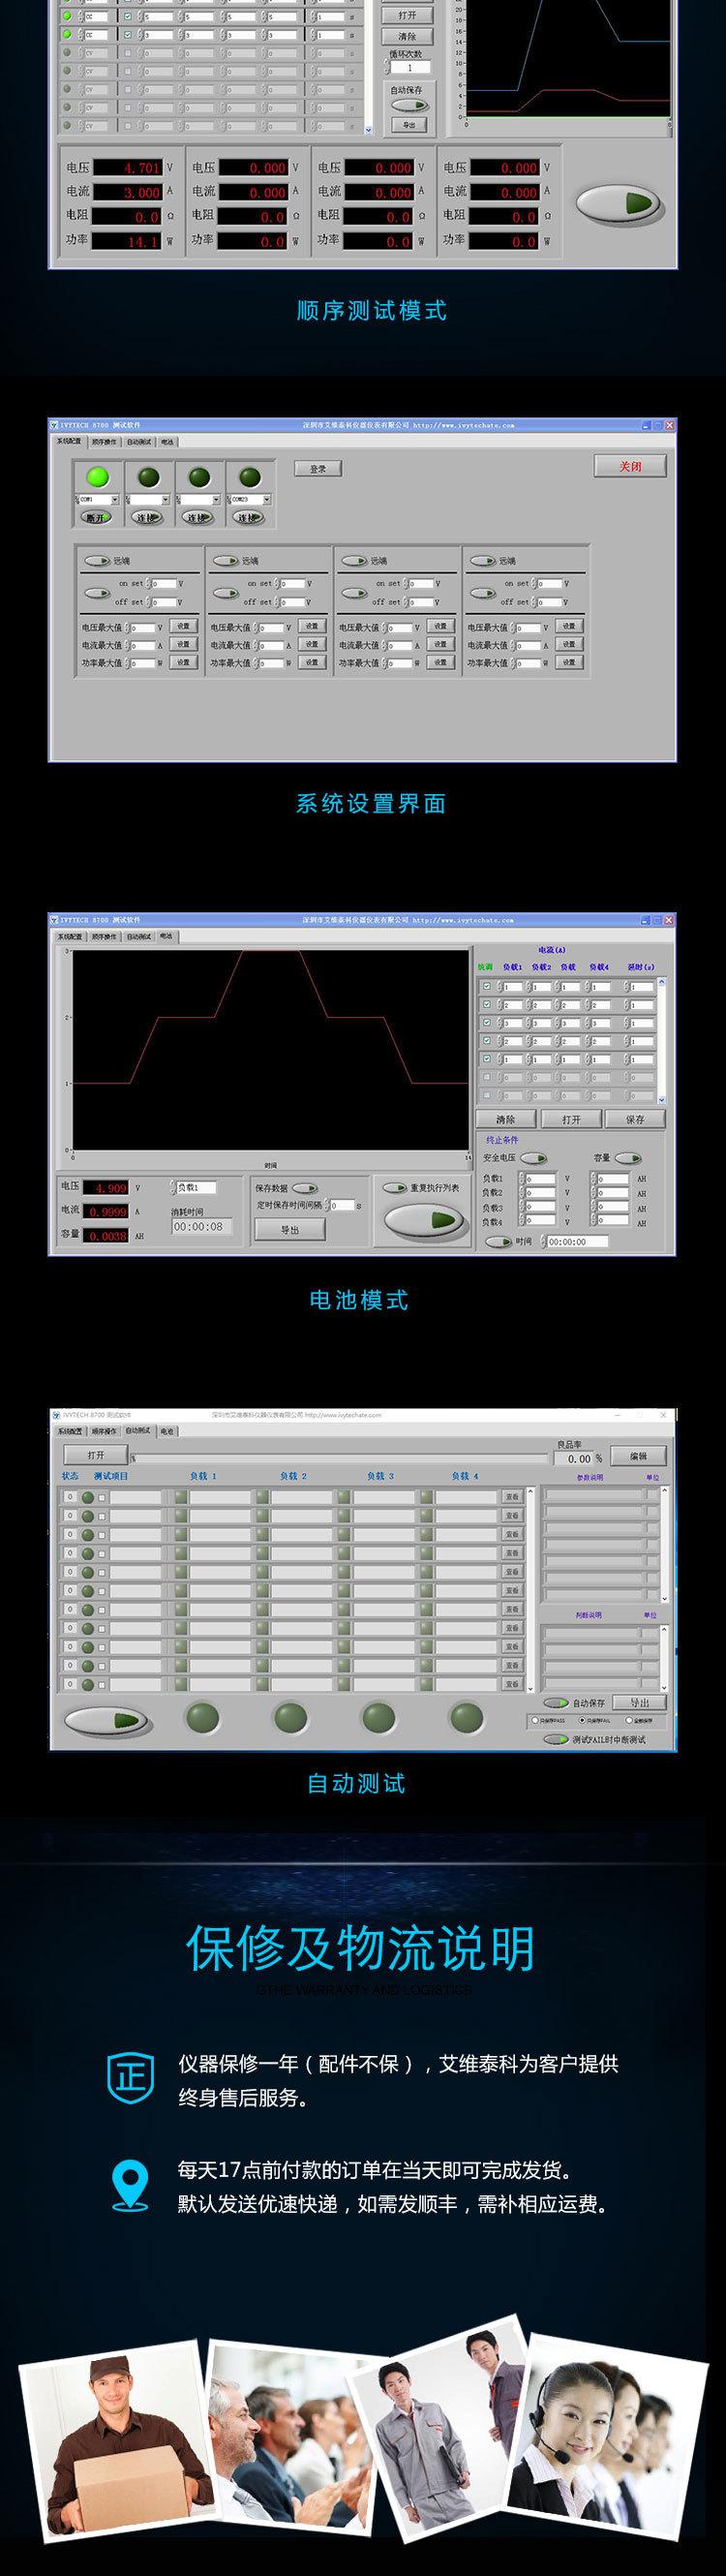Click the shield warranty icon
Image resolution: width=726 pixels, height=2576 pixels.
131,2079
